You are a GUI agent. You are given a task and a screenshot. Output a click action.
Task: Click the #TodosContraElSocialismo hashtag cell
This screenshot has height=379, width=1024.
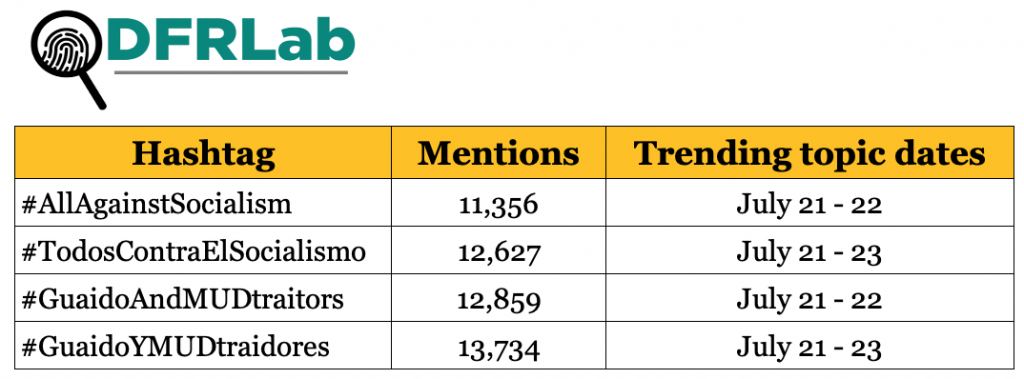(x=203, y=250)
